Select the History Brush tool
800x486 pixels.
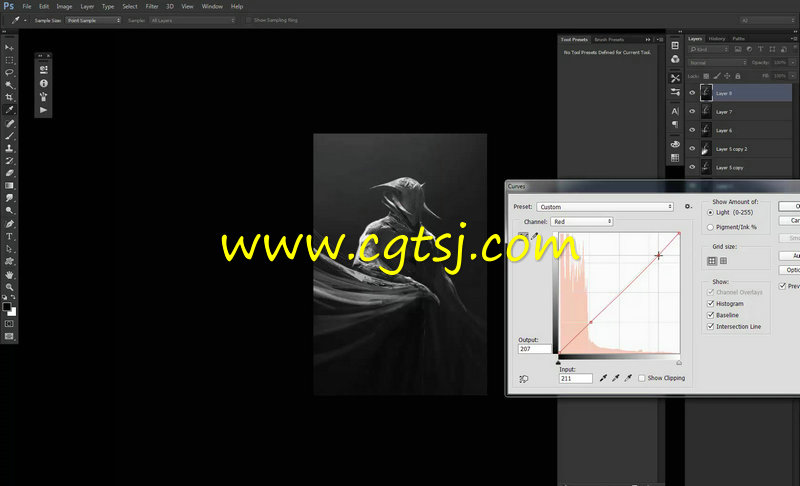pos(9,161)
